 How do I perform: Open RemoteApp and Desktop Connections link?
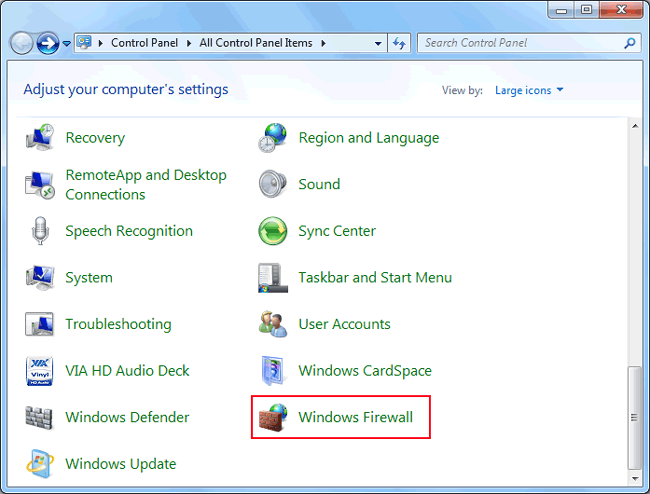point(146,185)
